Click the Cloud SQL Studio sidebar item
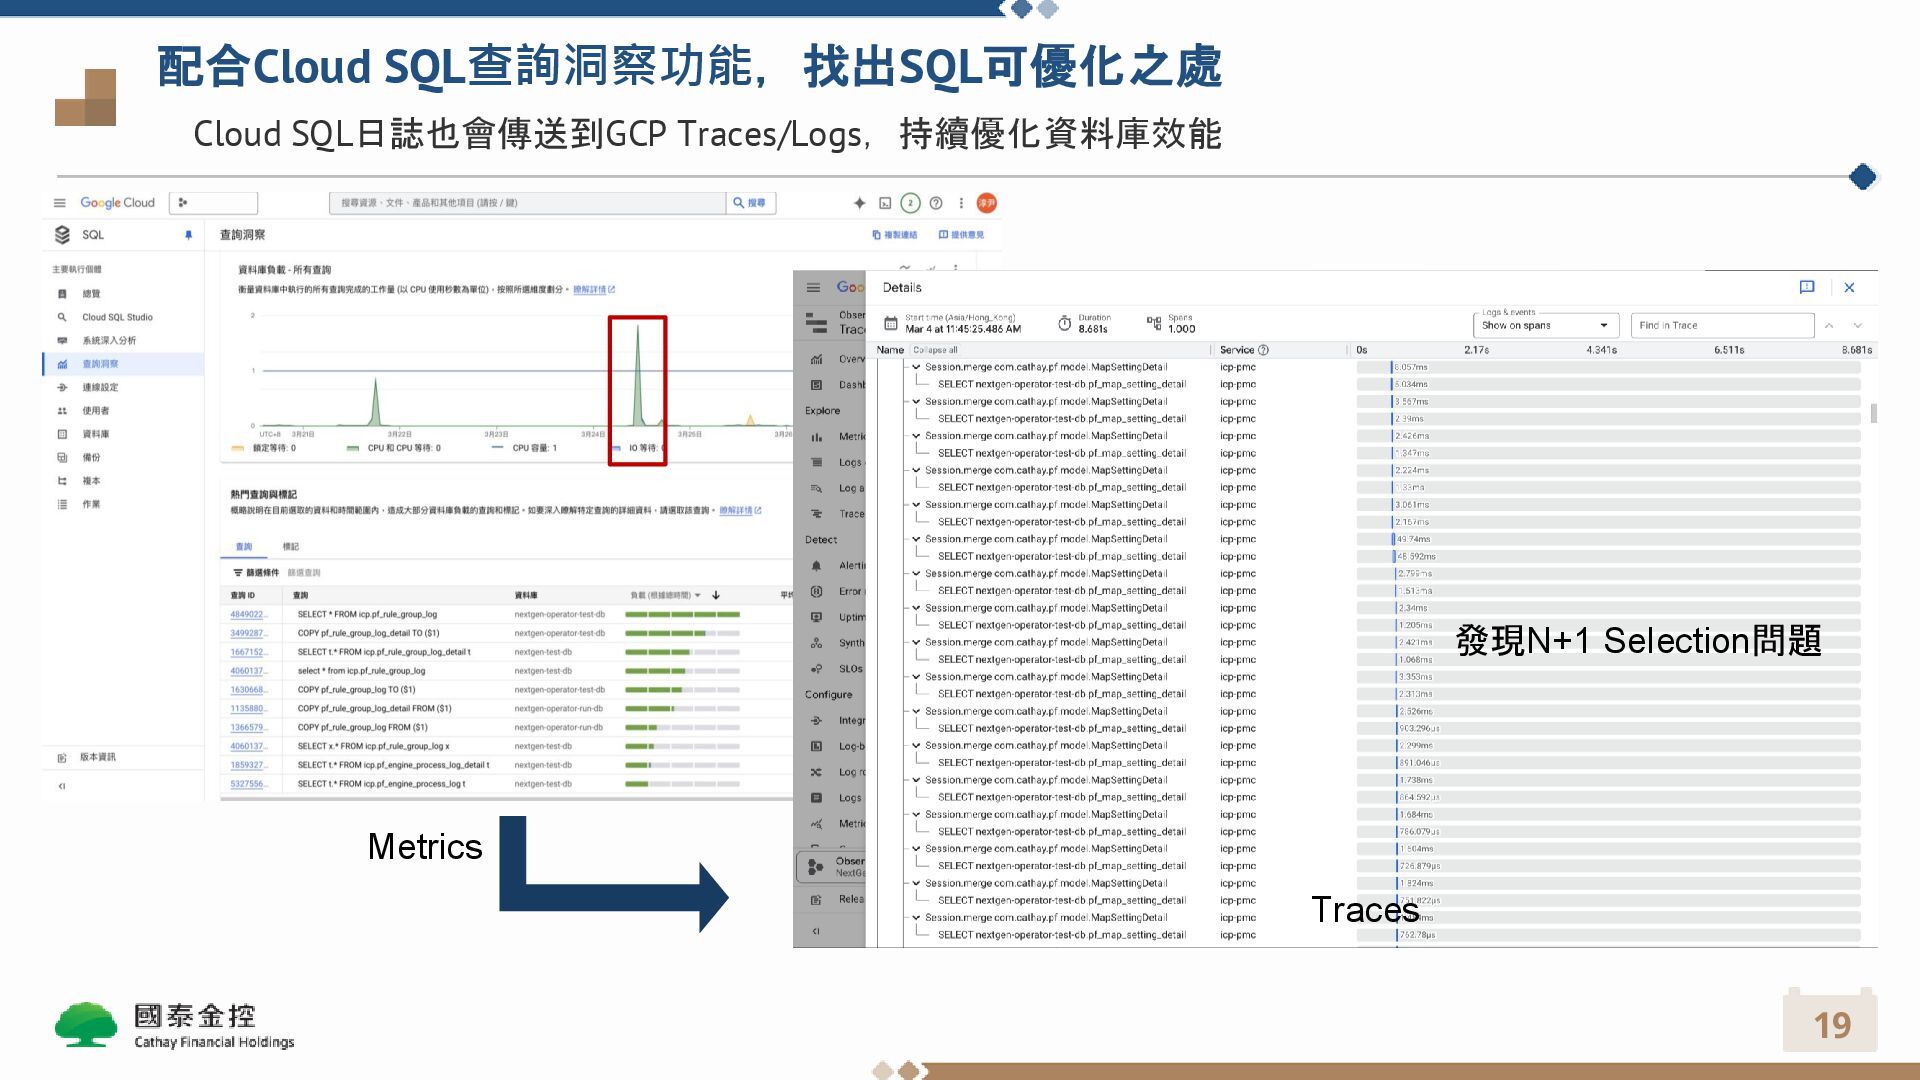This screenshot has width=1920, height=1080. [117, 317]
